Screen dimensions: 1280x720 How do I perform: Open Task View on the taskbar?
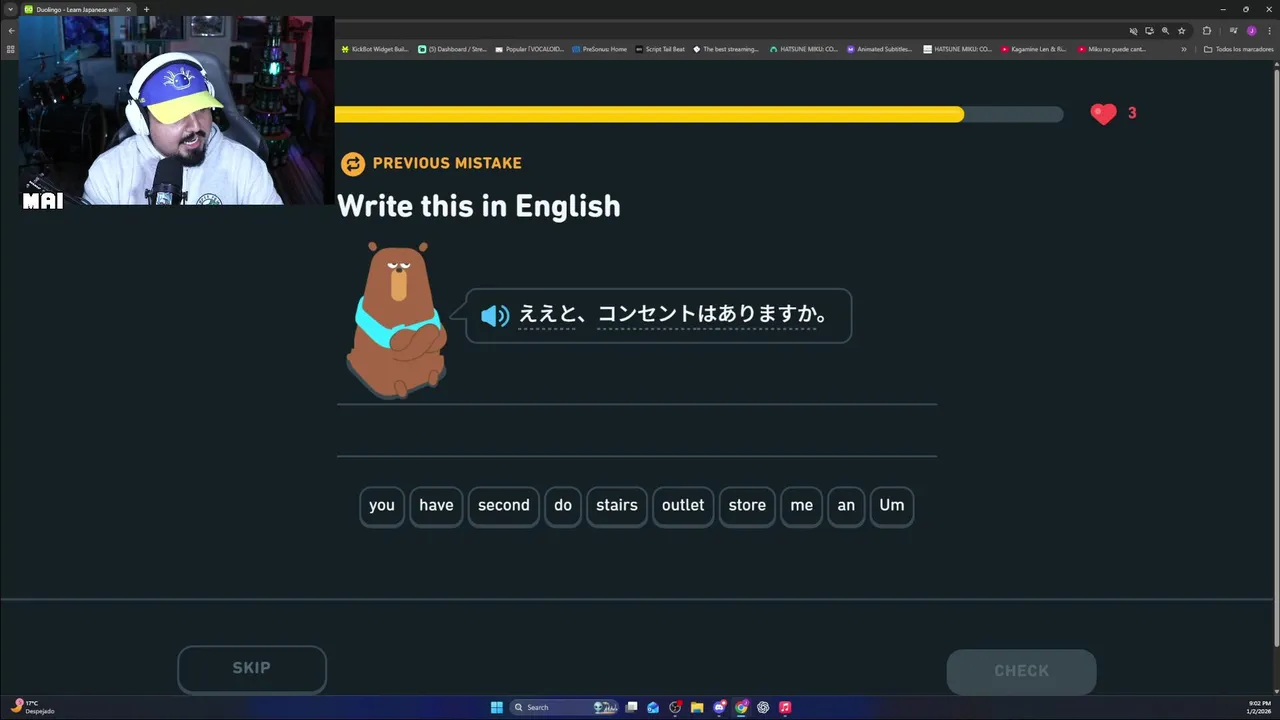tap(631, 707)
